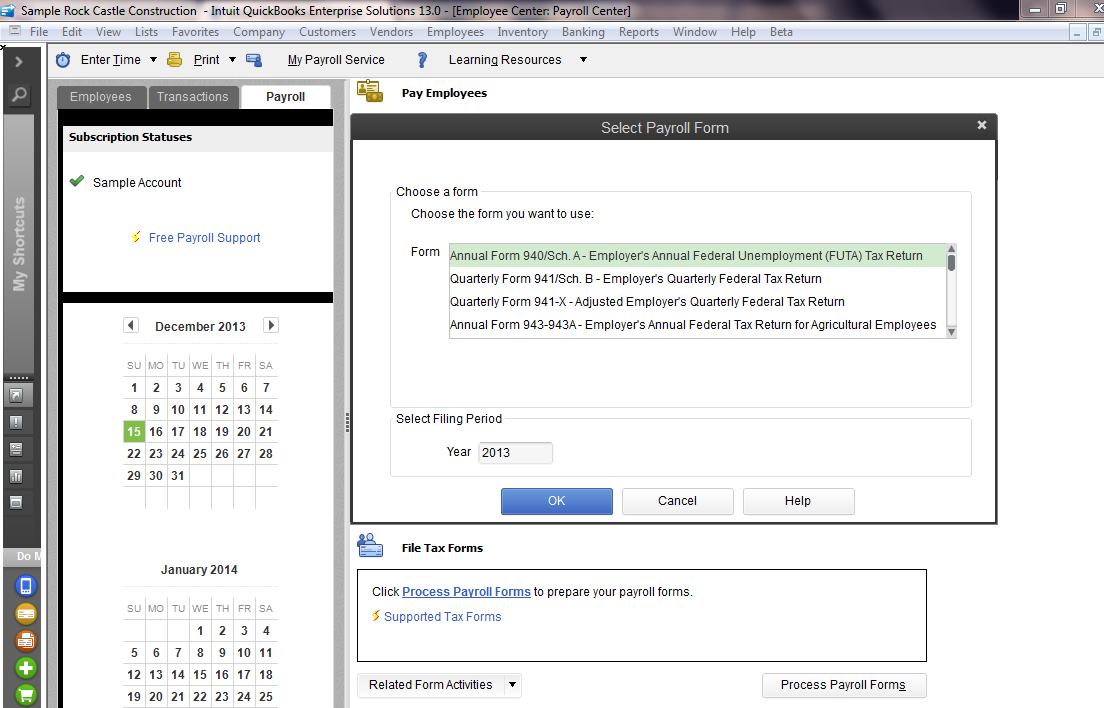Click OK in Select Payroll Form
The height and width of the screenshot is (708, 1104).
click(556, 501)
